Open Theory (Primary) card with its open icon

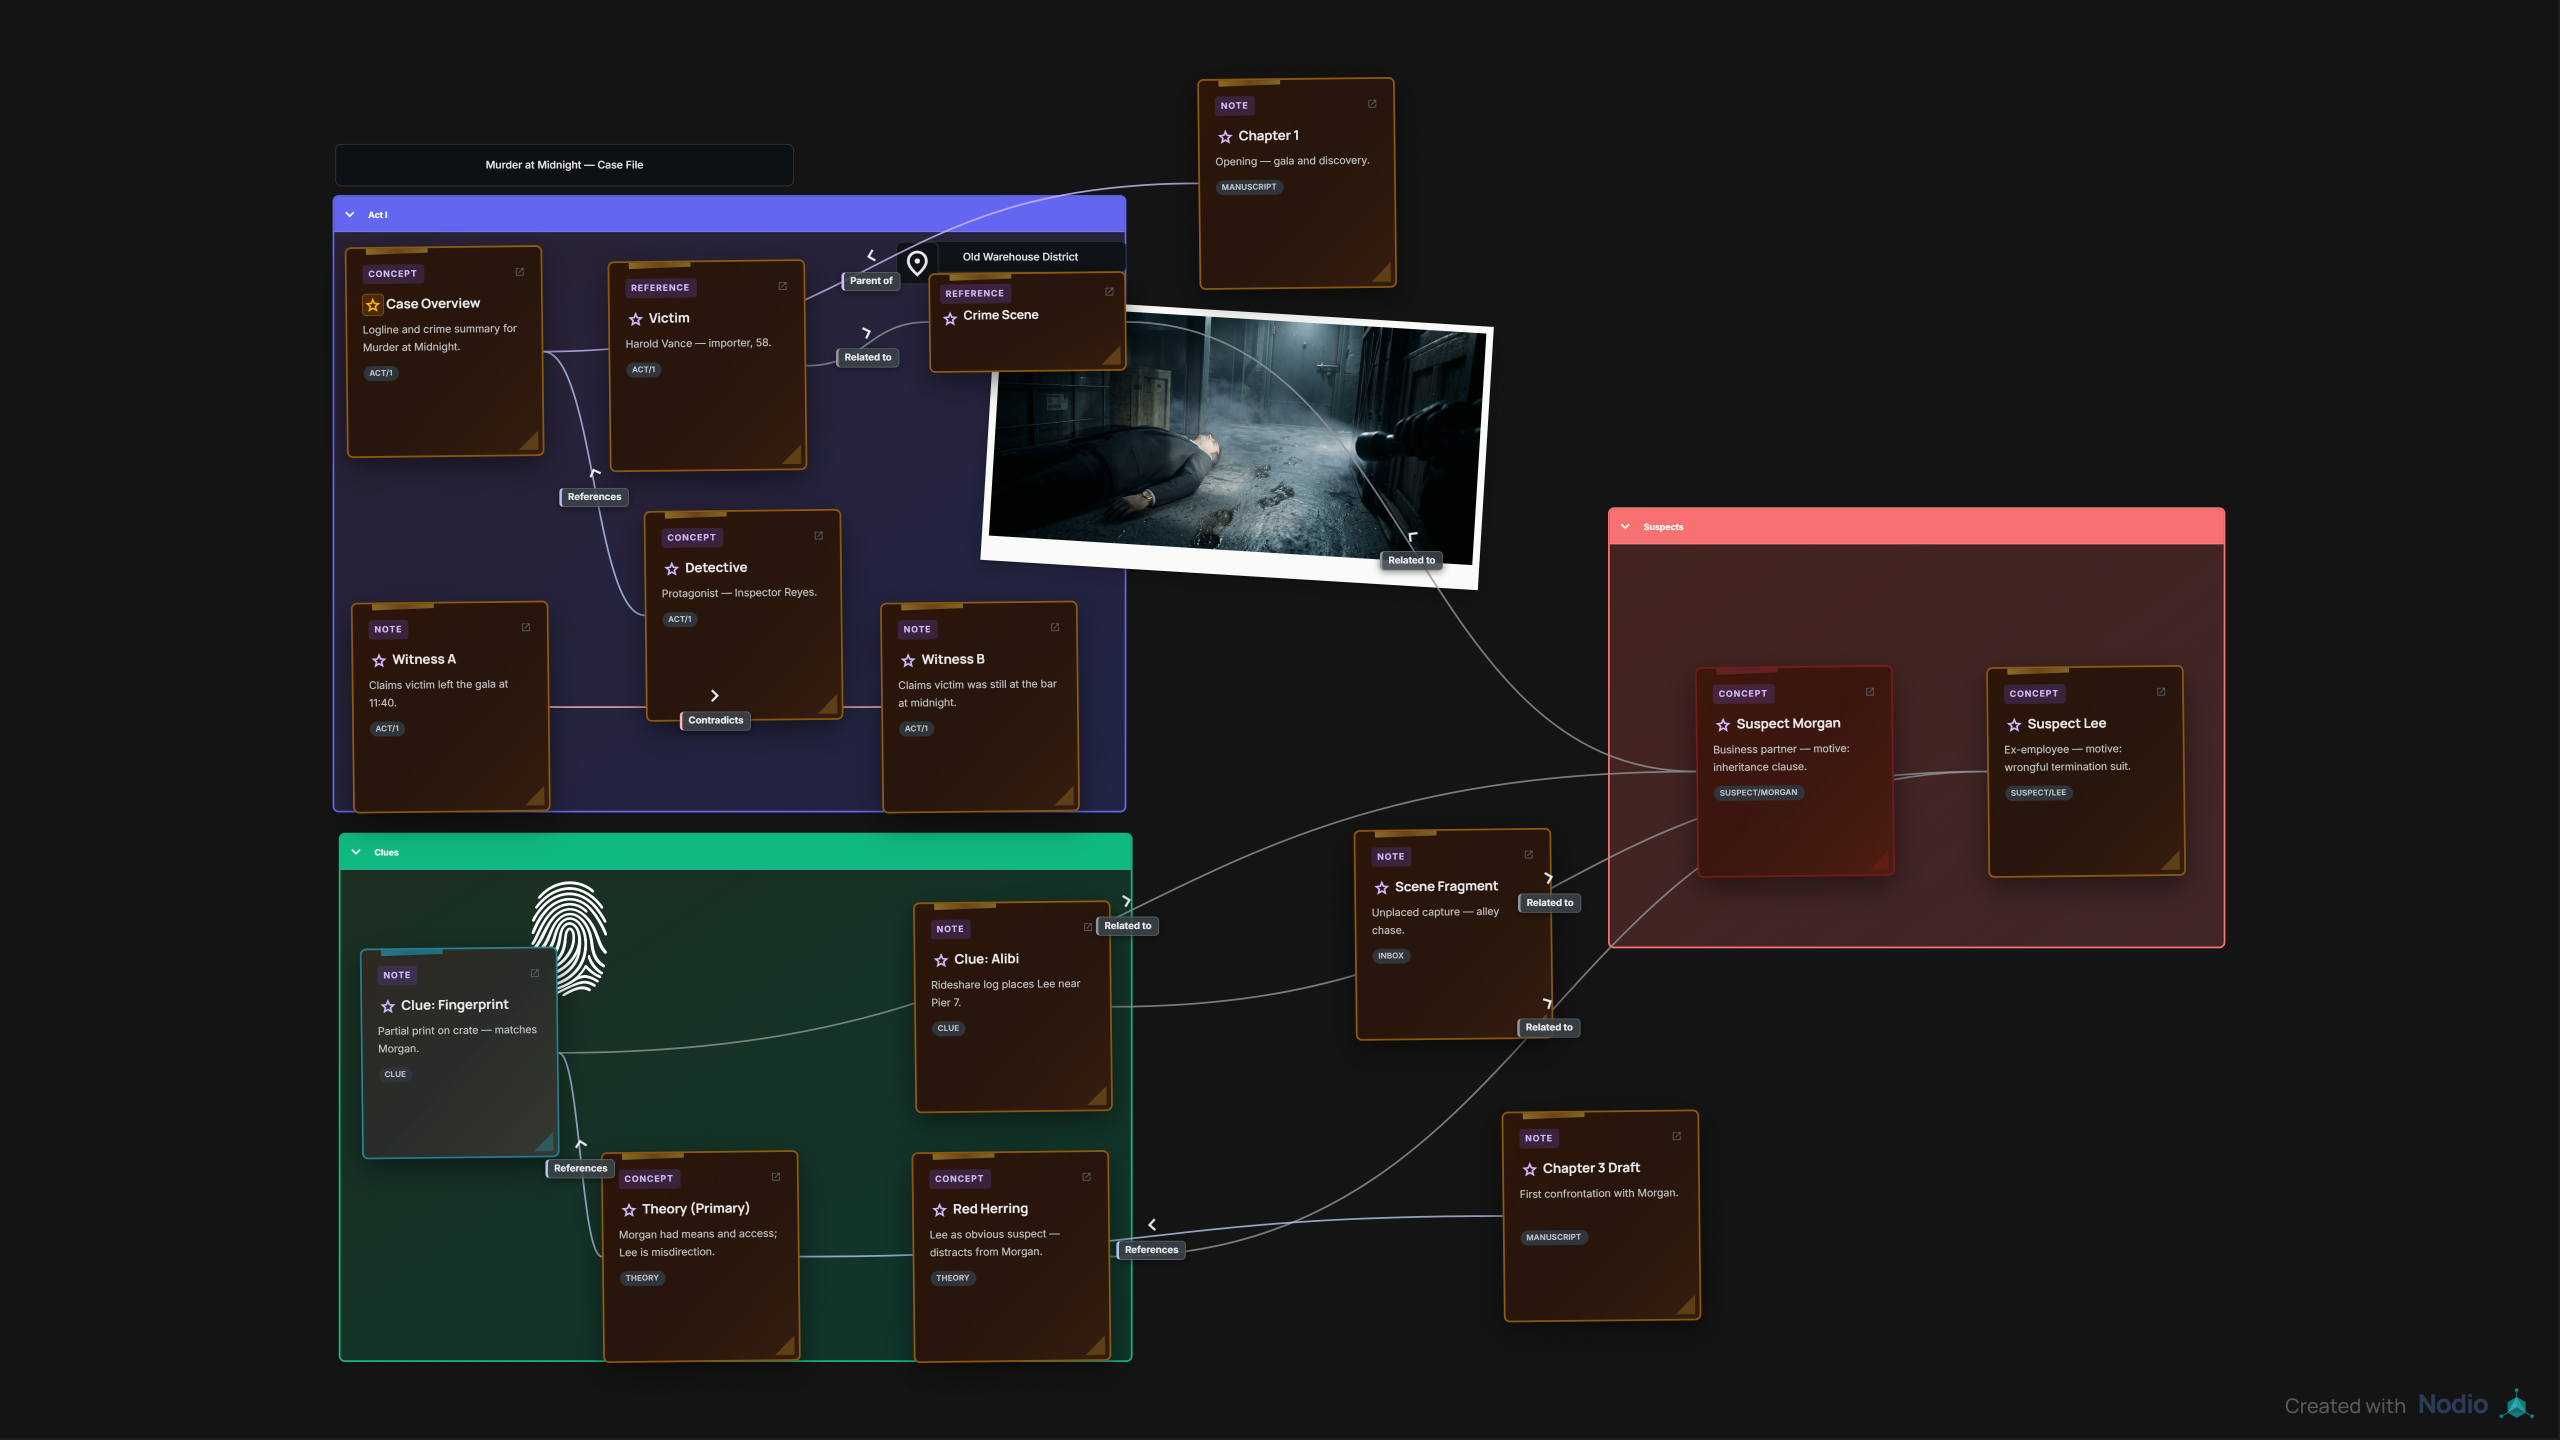pyautogui.click(x=776, y=1177)
